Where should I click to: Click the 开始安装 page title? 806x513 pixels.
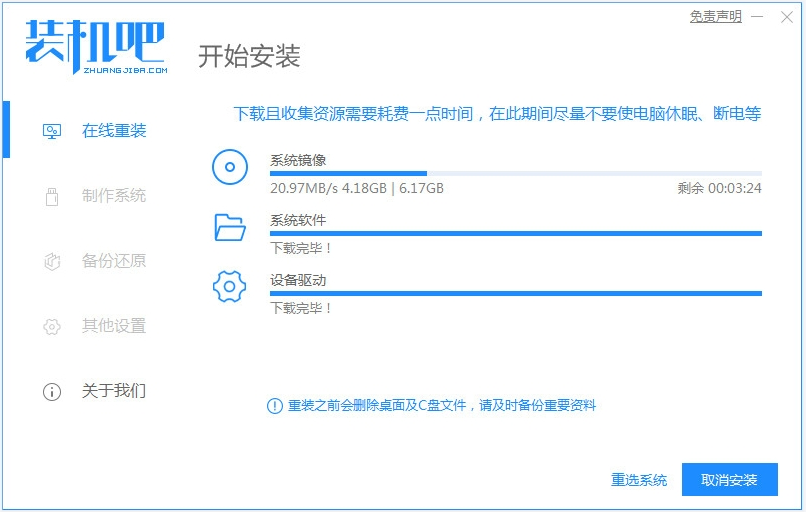click(249, 56)
